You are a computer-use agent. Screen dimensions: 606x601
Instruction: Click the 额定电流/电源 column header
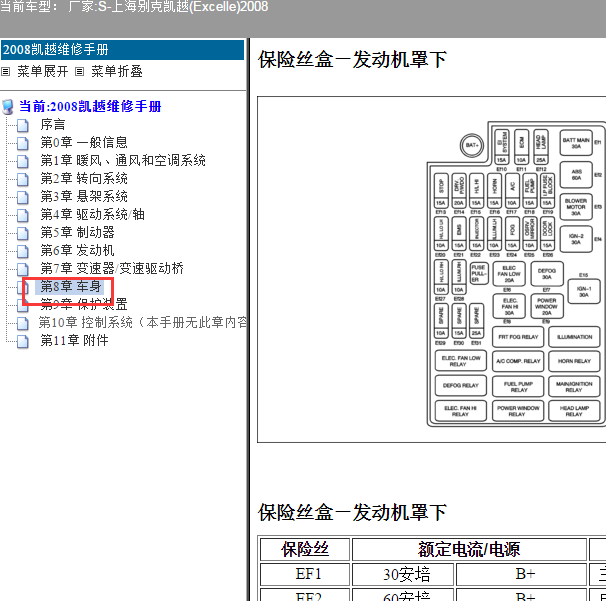[x=469, y=549]
